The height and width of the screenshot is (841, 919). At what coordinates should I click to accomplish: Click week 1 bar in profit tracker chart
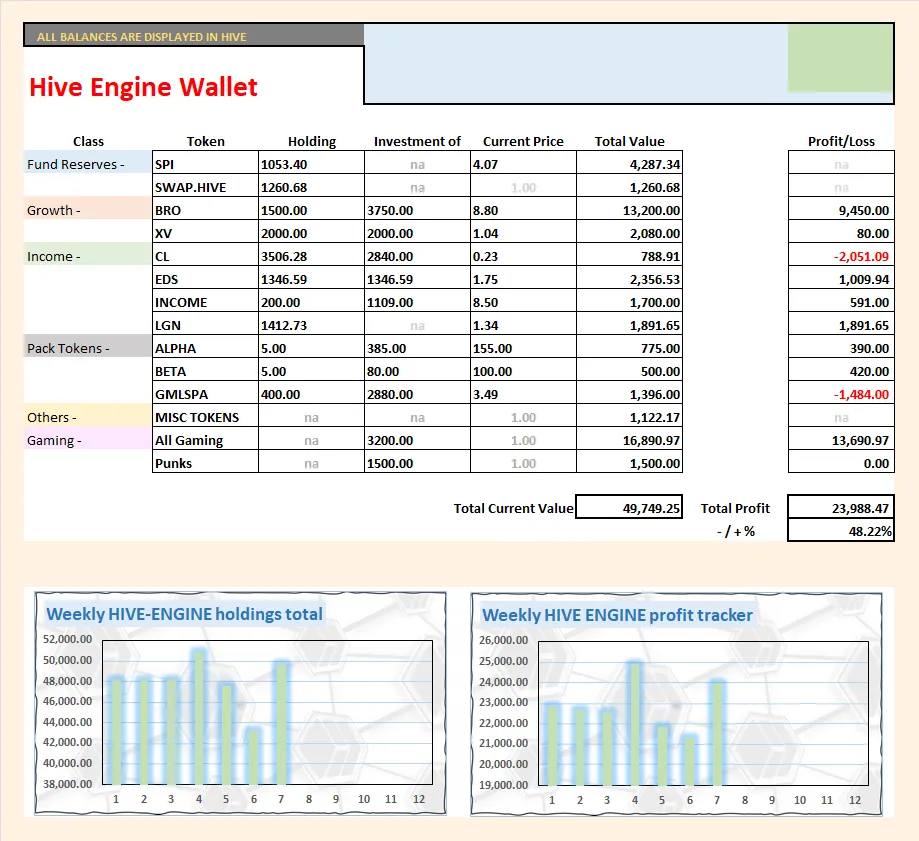click(552, 744)
